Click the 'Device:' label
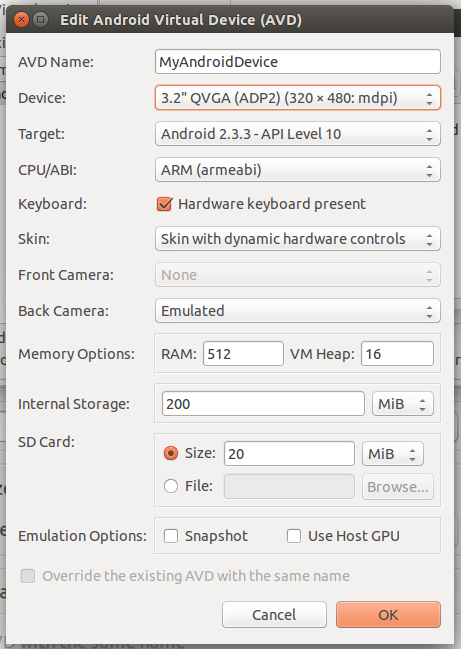The height and width of the screenshot is (649, 461). (x=42, y=98)
